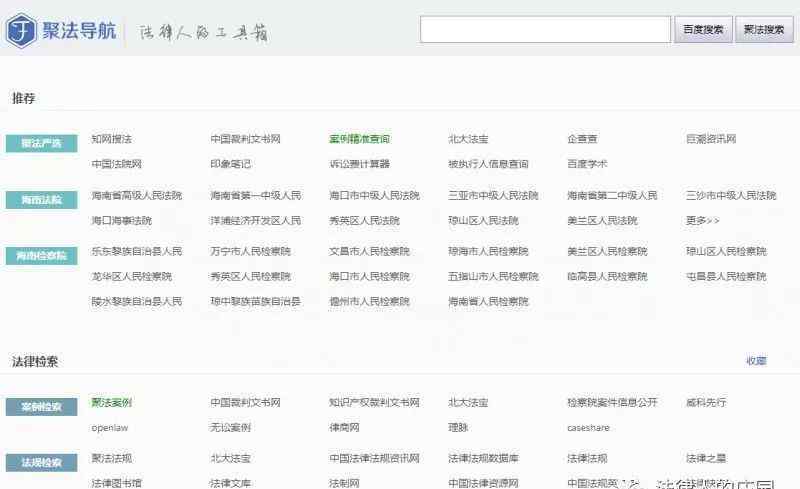Select the 法规检索 category label
This screenshot has height=489, width=800.
(x=41, y=463)
